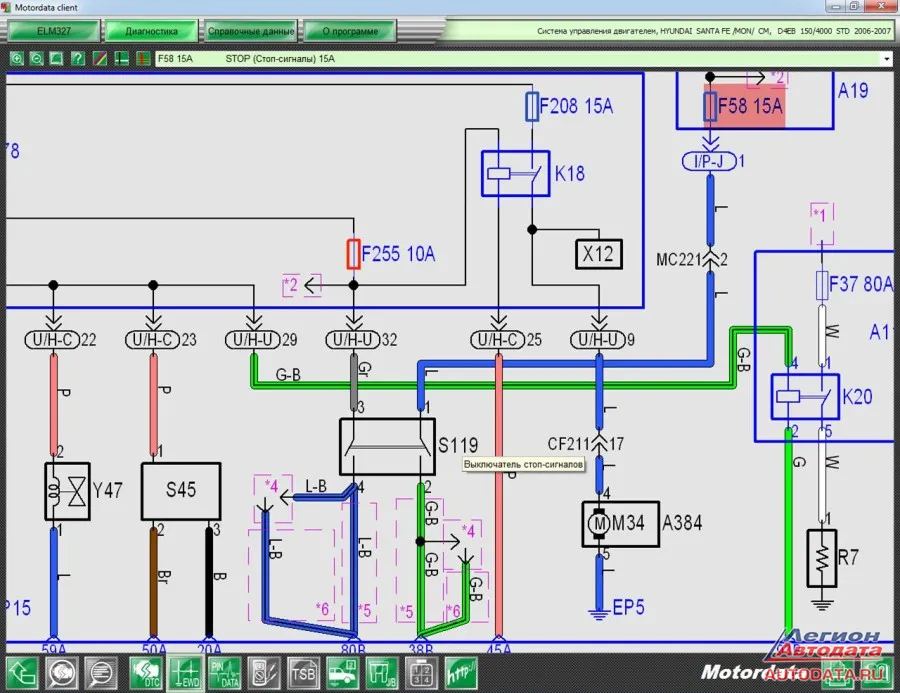Open the PIN DATA icon
900x693 pixels.
(224, 672)
